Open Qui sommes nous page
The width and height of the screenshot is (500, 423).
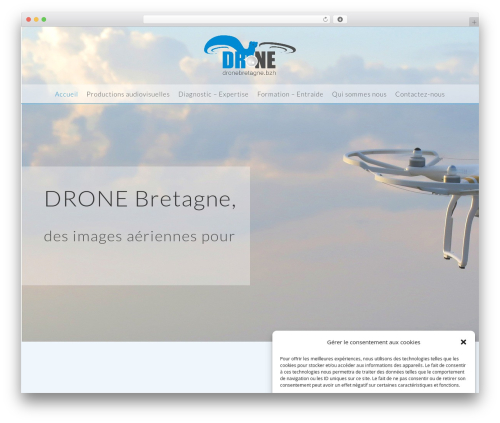[x=359, y=94]
